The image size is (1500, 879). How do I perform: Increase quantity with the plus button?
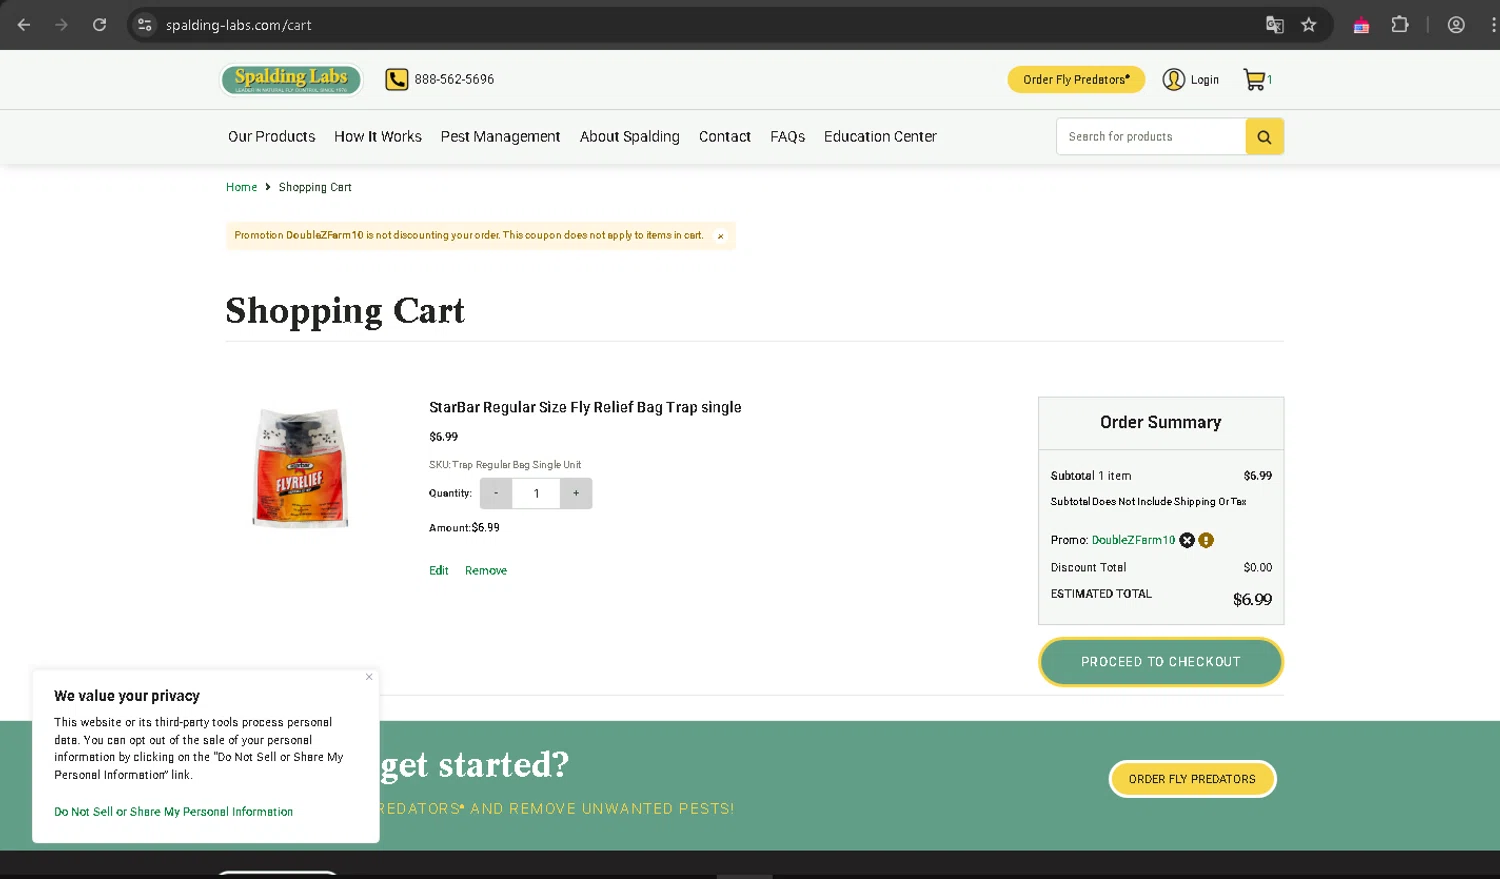(x=576, y=493)
